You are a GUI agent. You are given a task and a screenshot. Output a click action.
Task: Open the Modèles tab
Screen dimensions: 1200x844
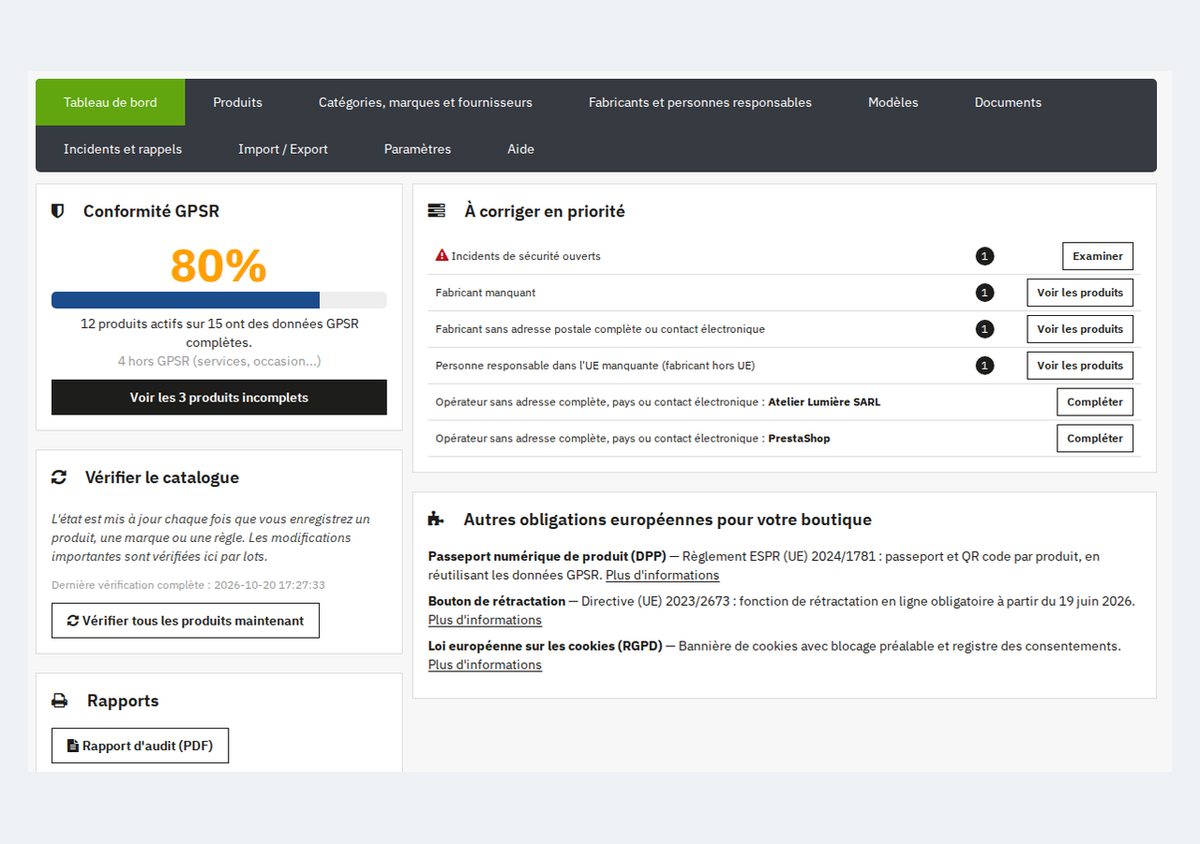(x=893, y=102)
